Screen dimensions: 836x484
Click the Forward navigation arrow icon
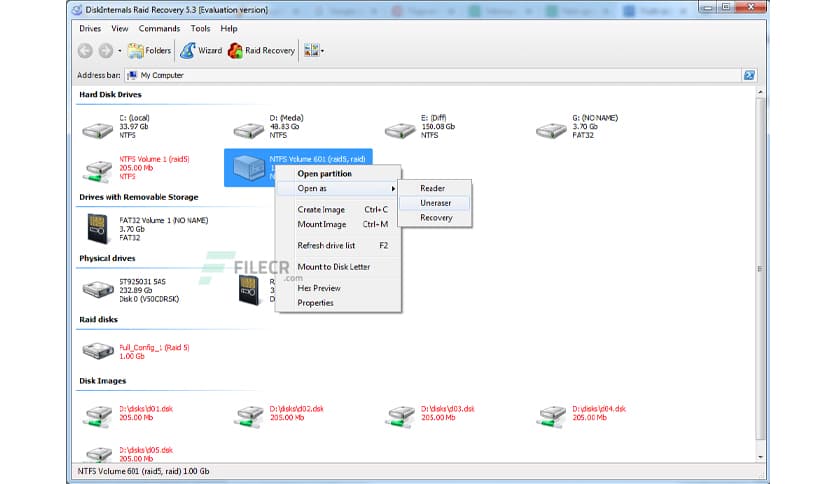(106, 51)
